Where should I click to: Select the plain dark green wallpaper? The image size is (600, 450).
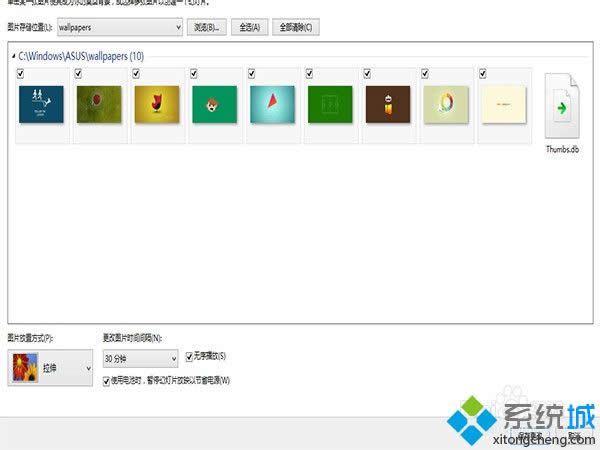tap(329, 105)
